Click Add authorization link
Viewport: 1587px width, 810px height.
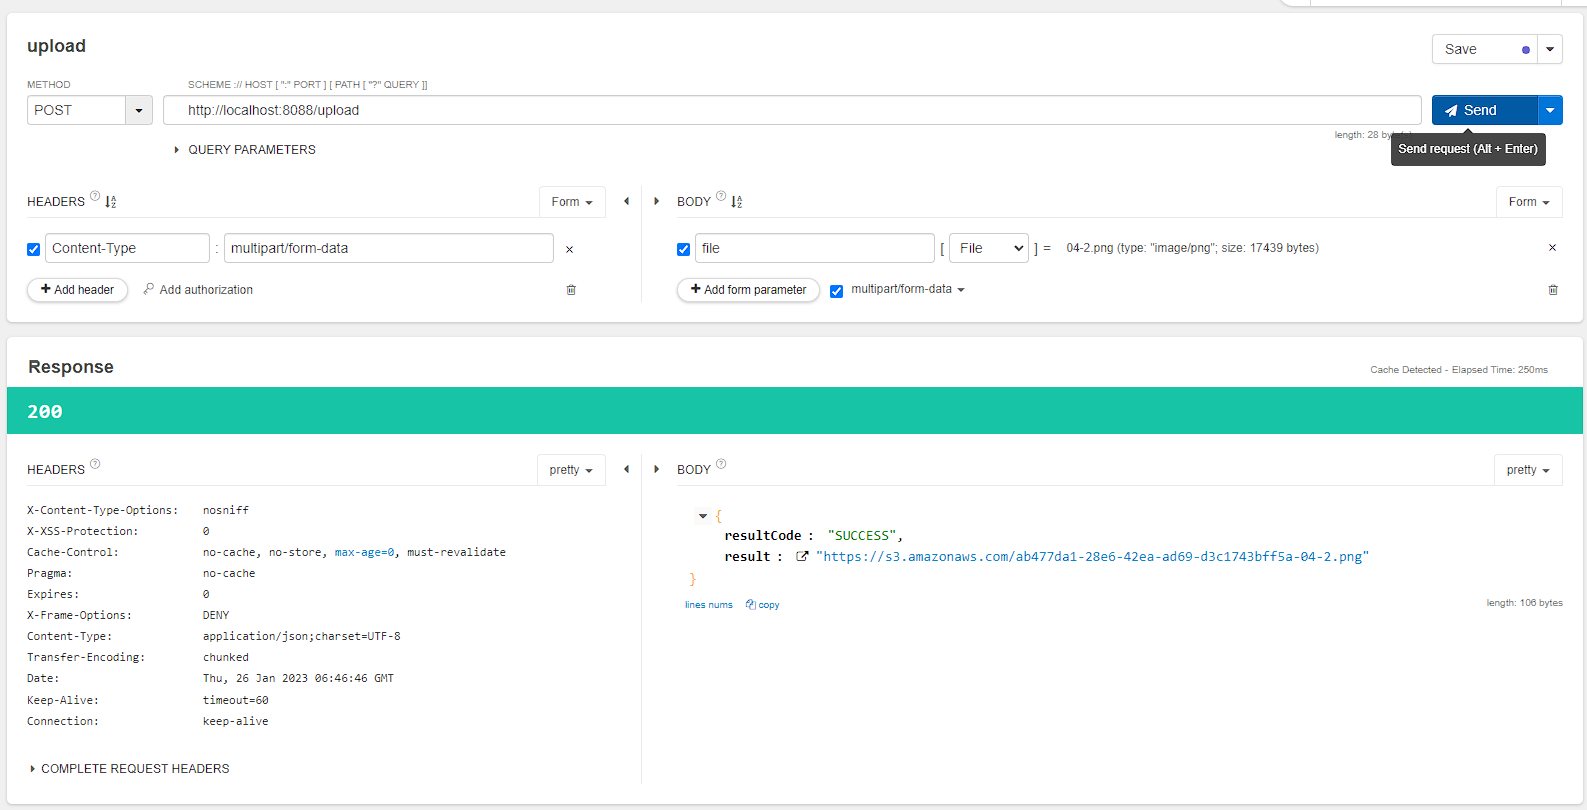(198, 290)
